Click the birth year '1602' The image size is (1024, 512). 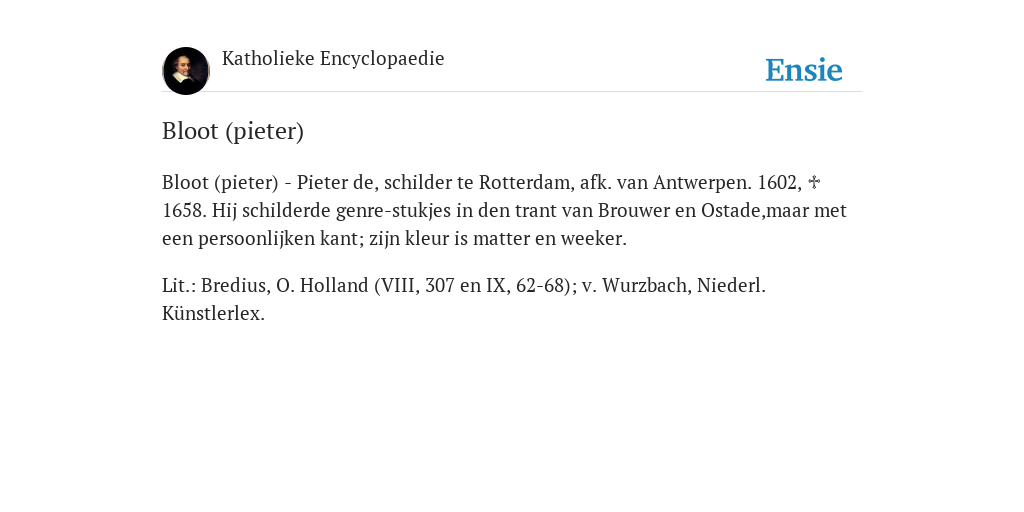click(x=777, y=182)
